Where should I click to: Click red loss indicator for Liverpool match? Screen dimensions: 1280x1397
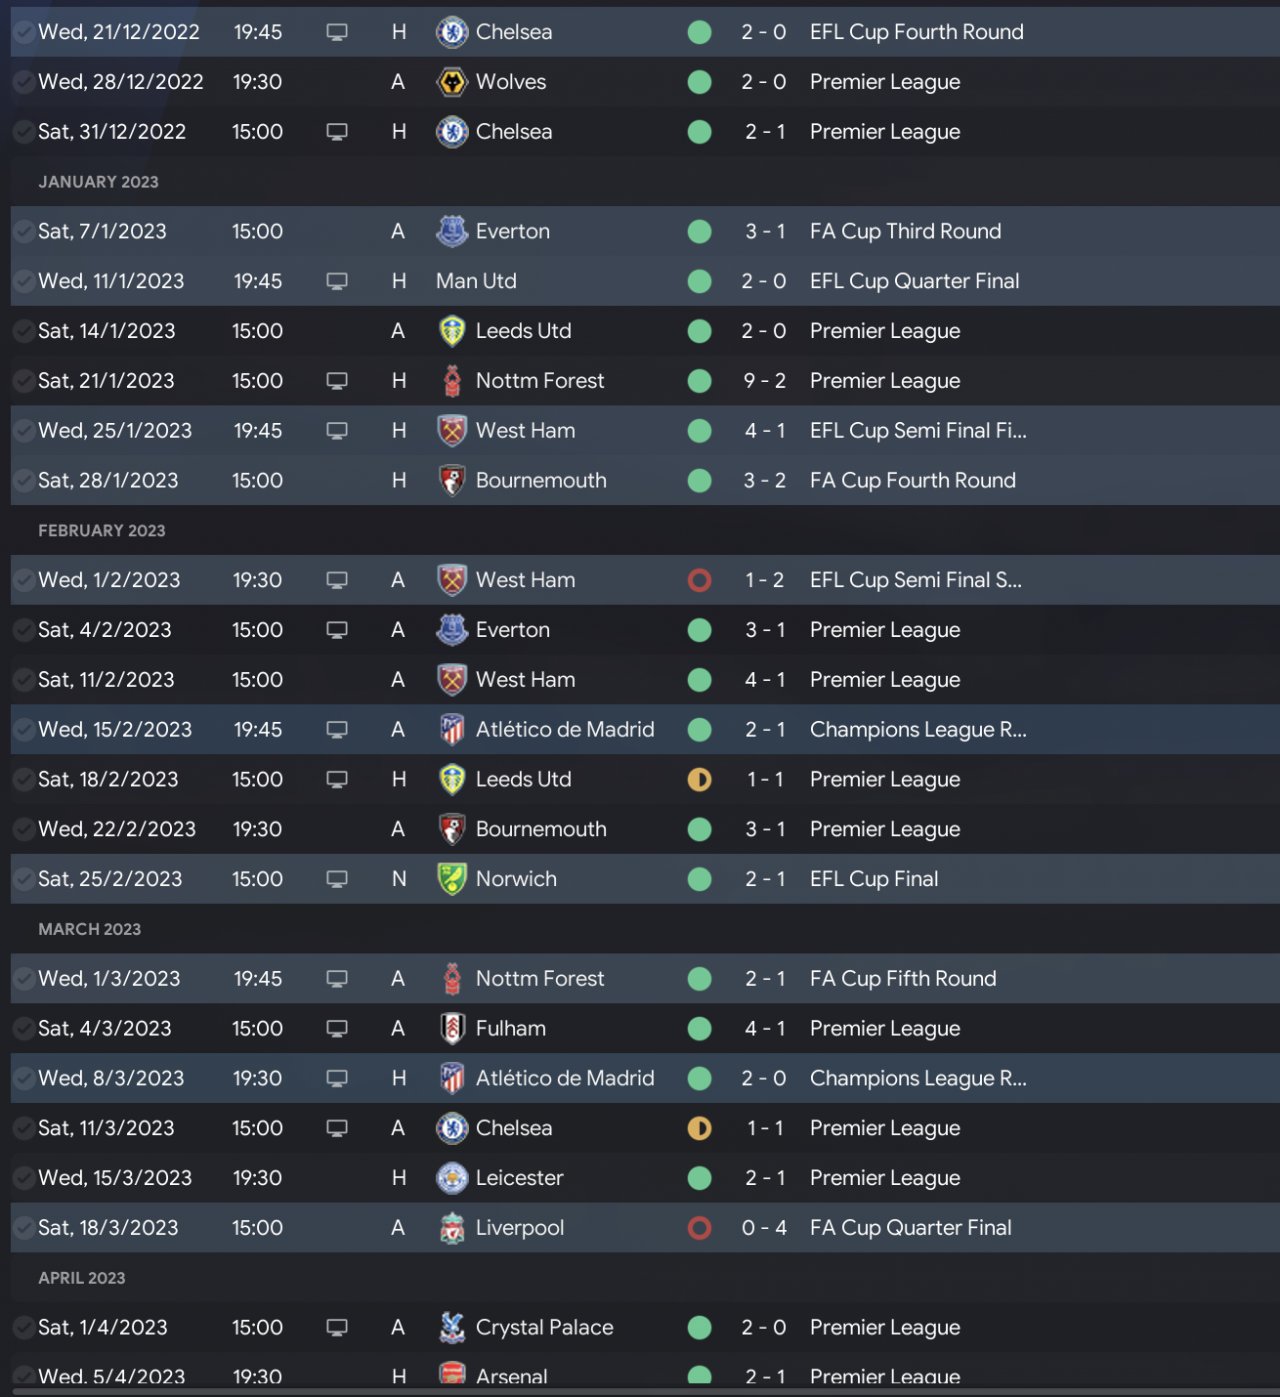click(x=700, y=1228)
